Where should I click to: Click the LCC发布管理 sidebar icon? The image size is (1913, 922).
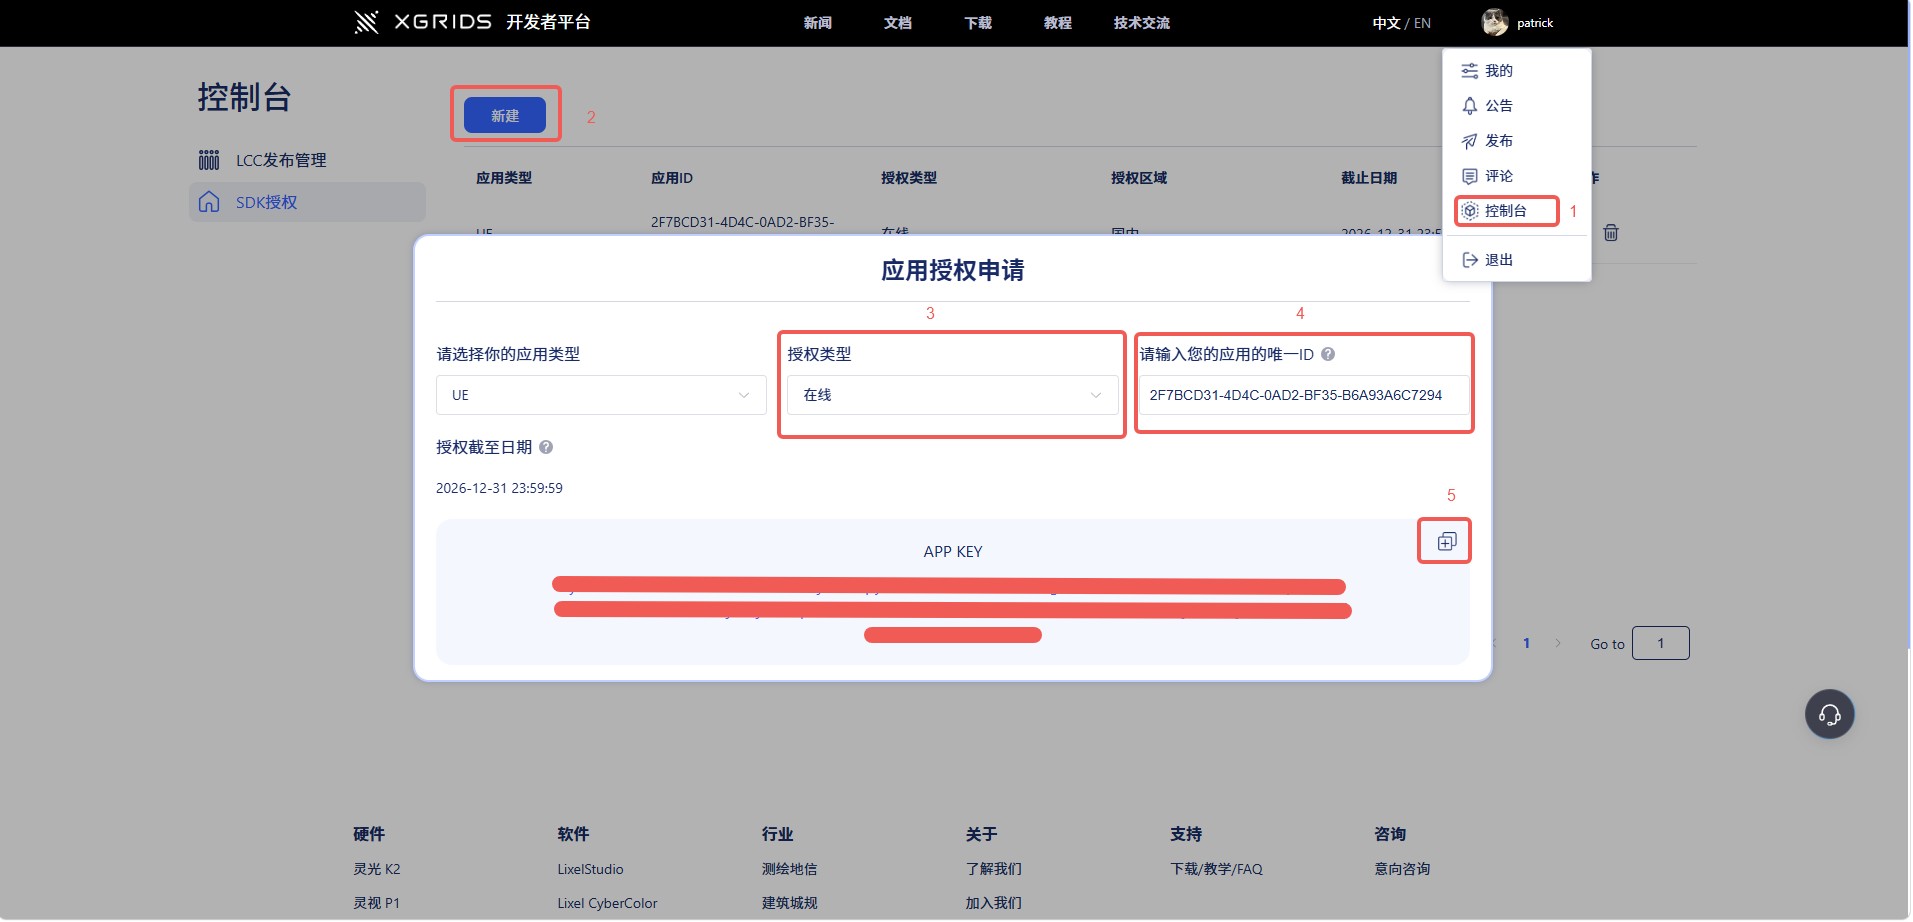(209, 160)
